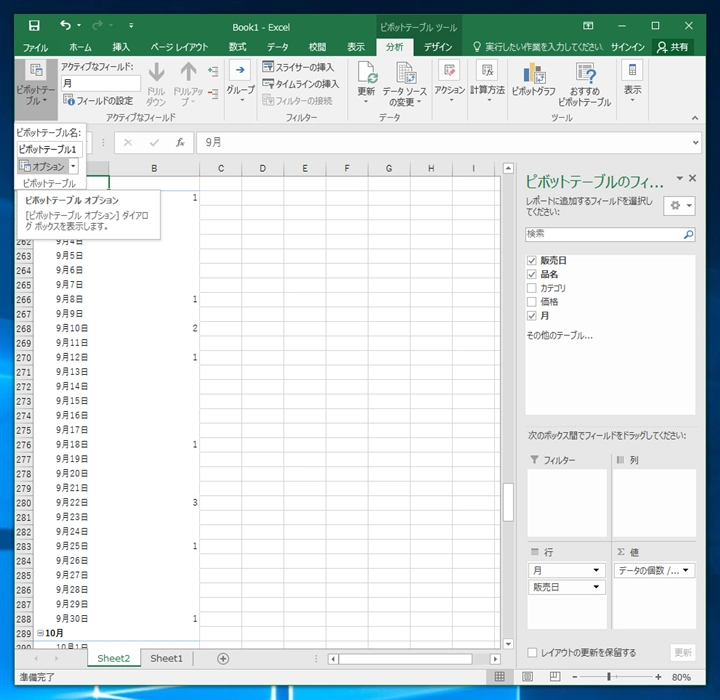Switch to Page Break Preview icon
Viewport: 720px width, 700px height.
(555, 677)
